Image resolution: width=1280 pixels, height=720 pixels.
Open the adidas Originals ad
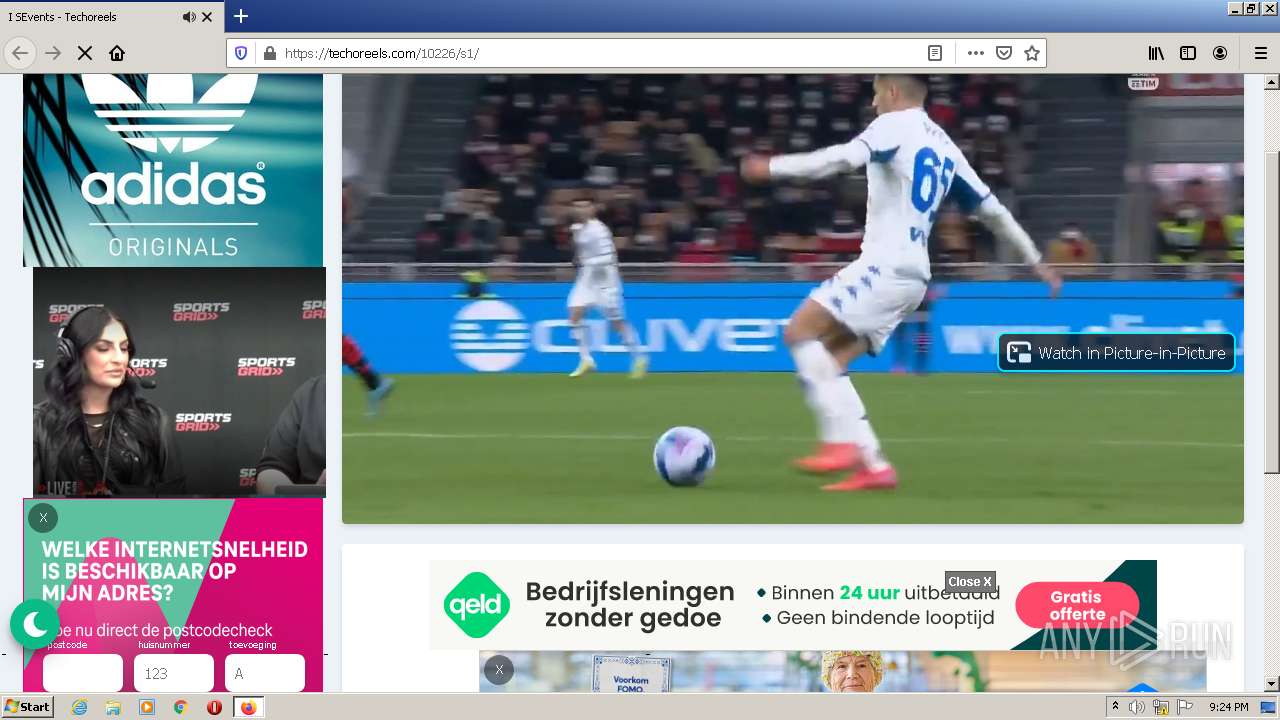point(173,170)
